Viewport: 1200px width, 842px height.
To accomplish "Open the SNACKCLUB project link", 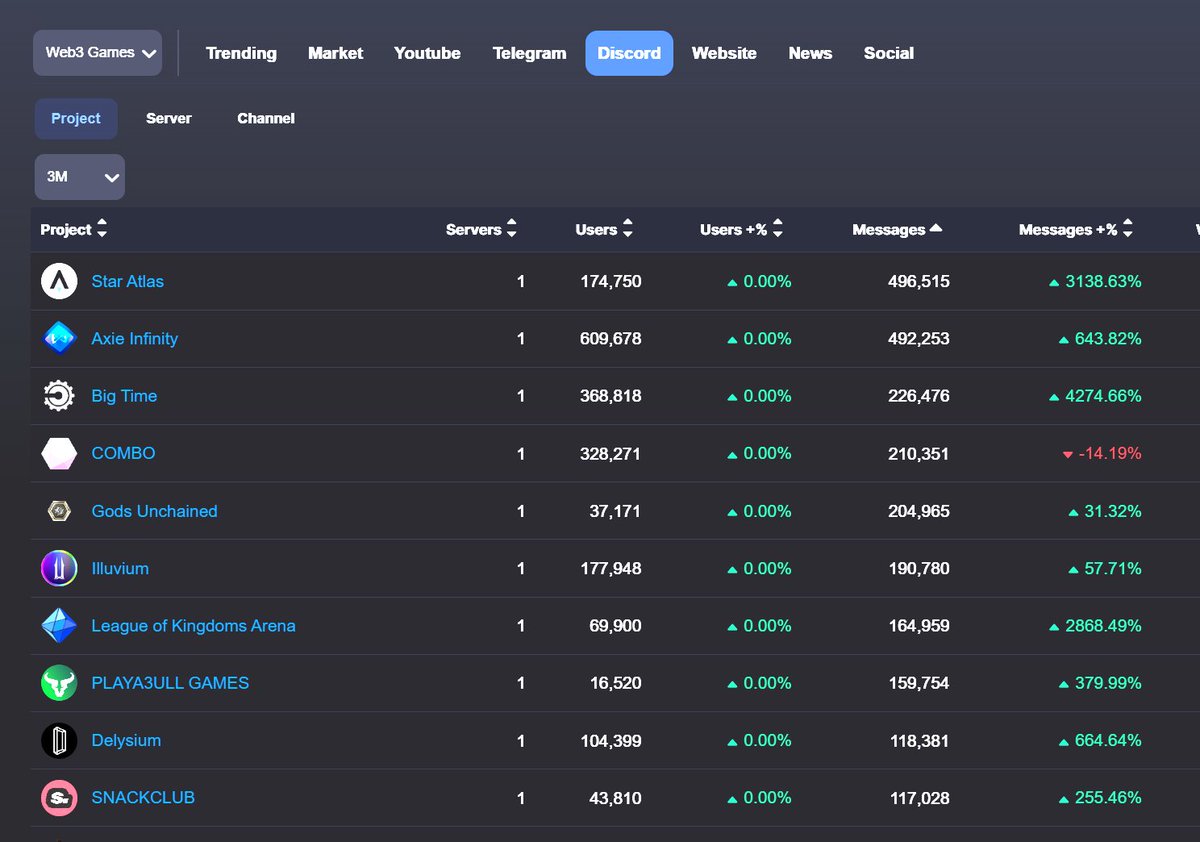I will 143,798.
